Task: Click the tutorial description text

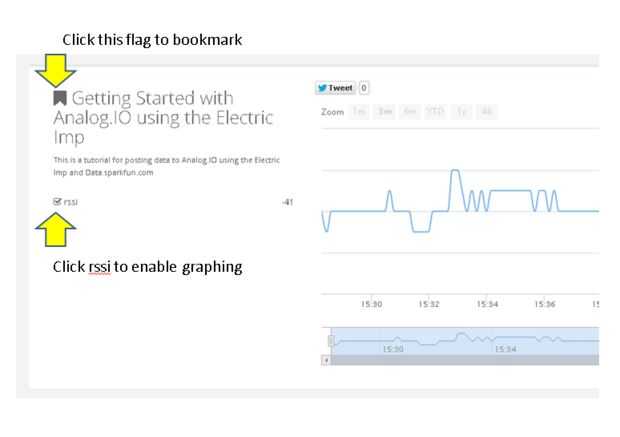Action: coord(167,165)
